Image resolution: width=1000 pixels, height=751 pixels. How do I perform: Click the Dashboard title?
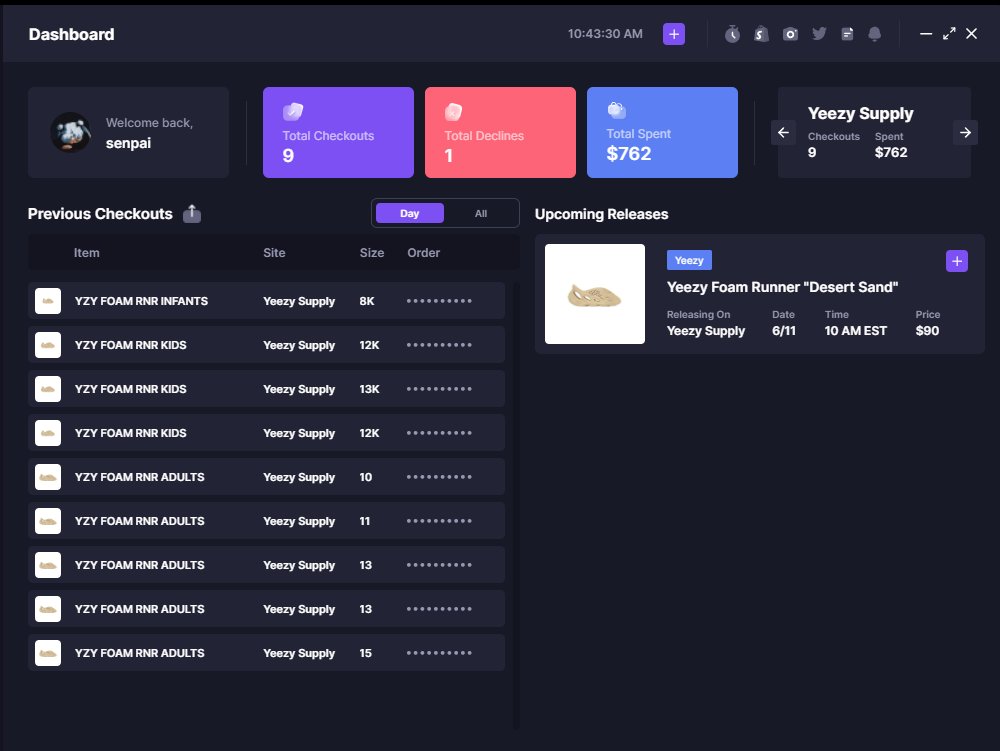[x=71, y=34]
